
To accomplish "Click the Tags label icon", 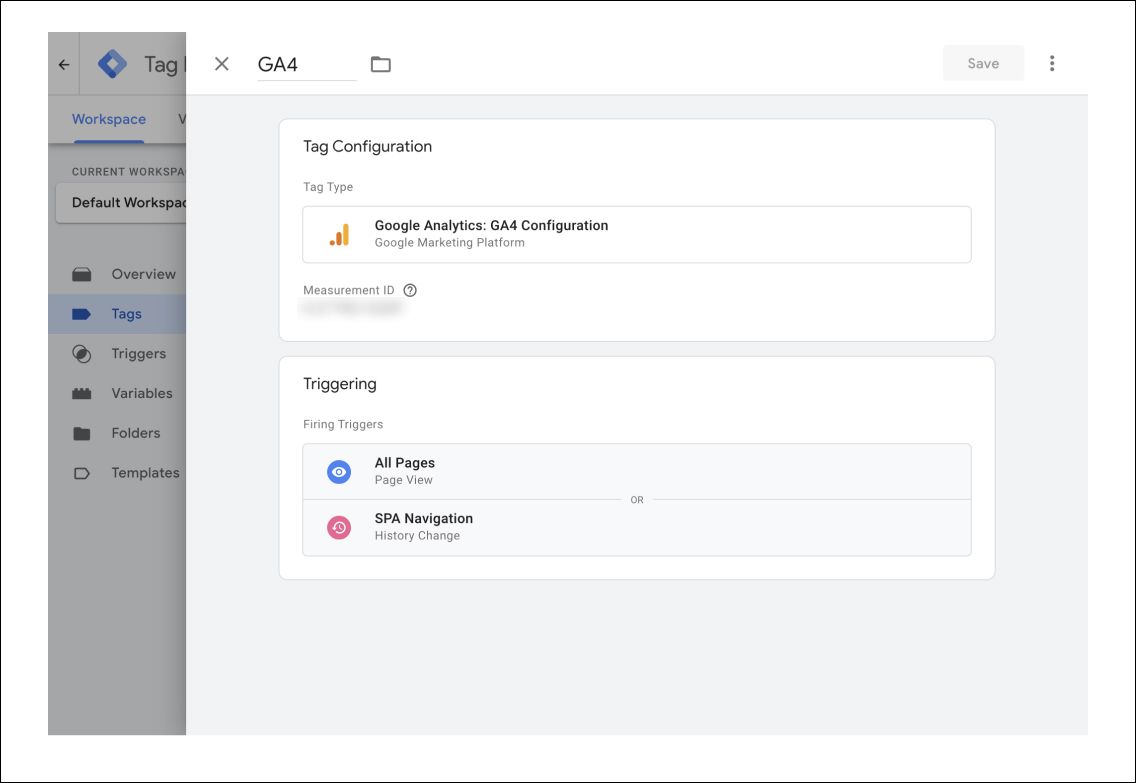I will coord(82,314).
